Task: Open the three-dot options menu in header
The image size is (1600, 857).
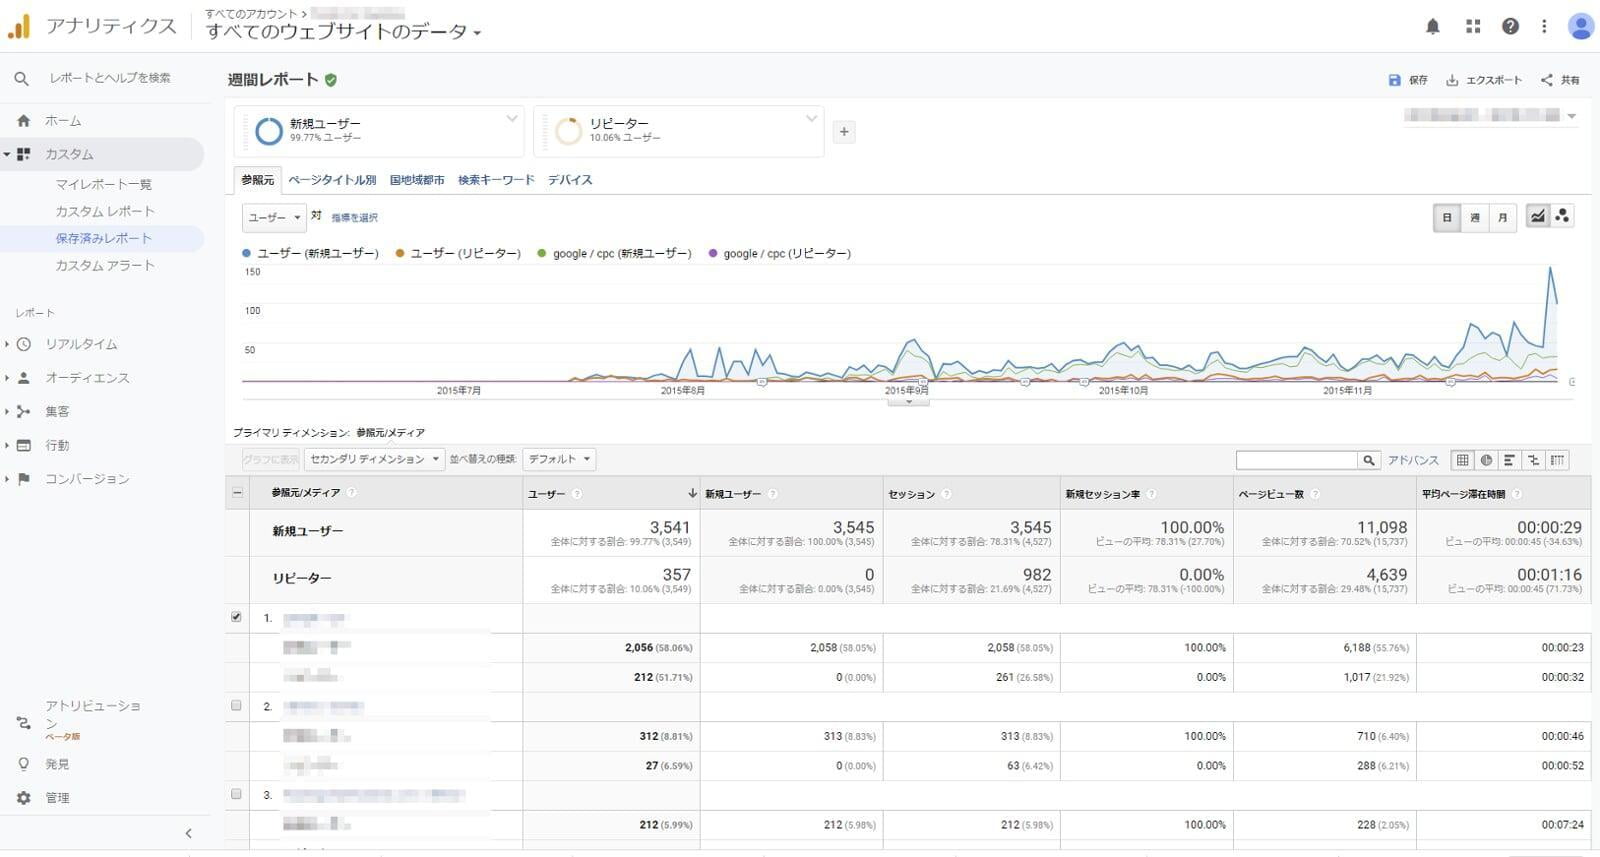Action: pyautogui.click(x=1544, y=27)
